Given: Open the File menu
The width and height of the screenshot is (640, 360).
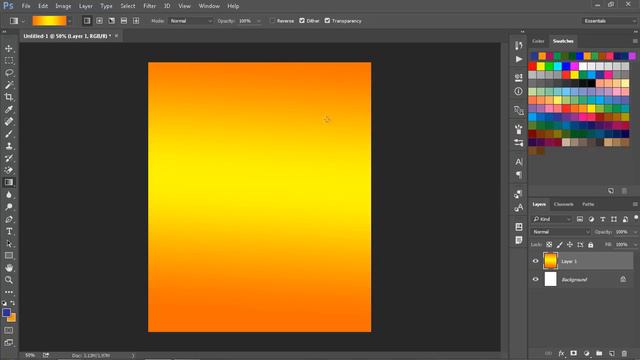Looking at the screenshot, I should [x=26, y=6].
